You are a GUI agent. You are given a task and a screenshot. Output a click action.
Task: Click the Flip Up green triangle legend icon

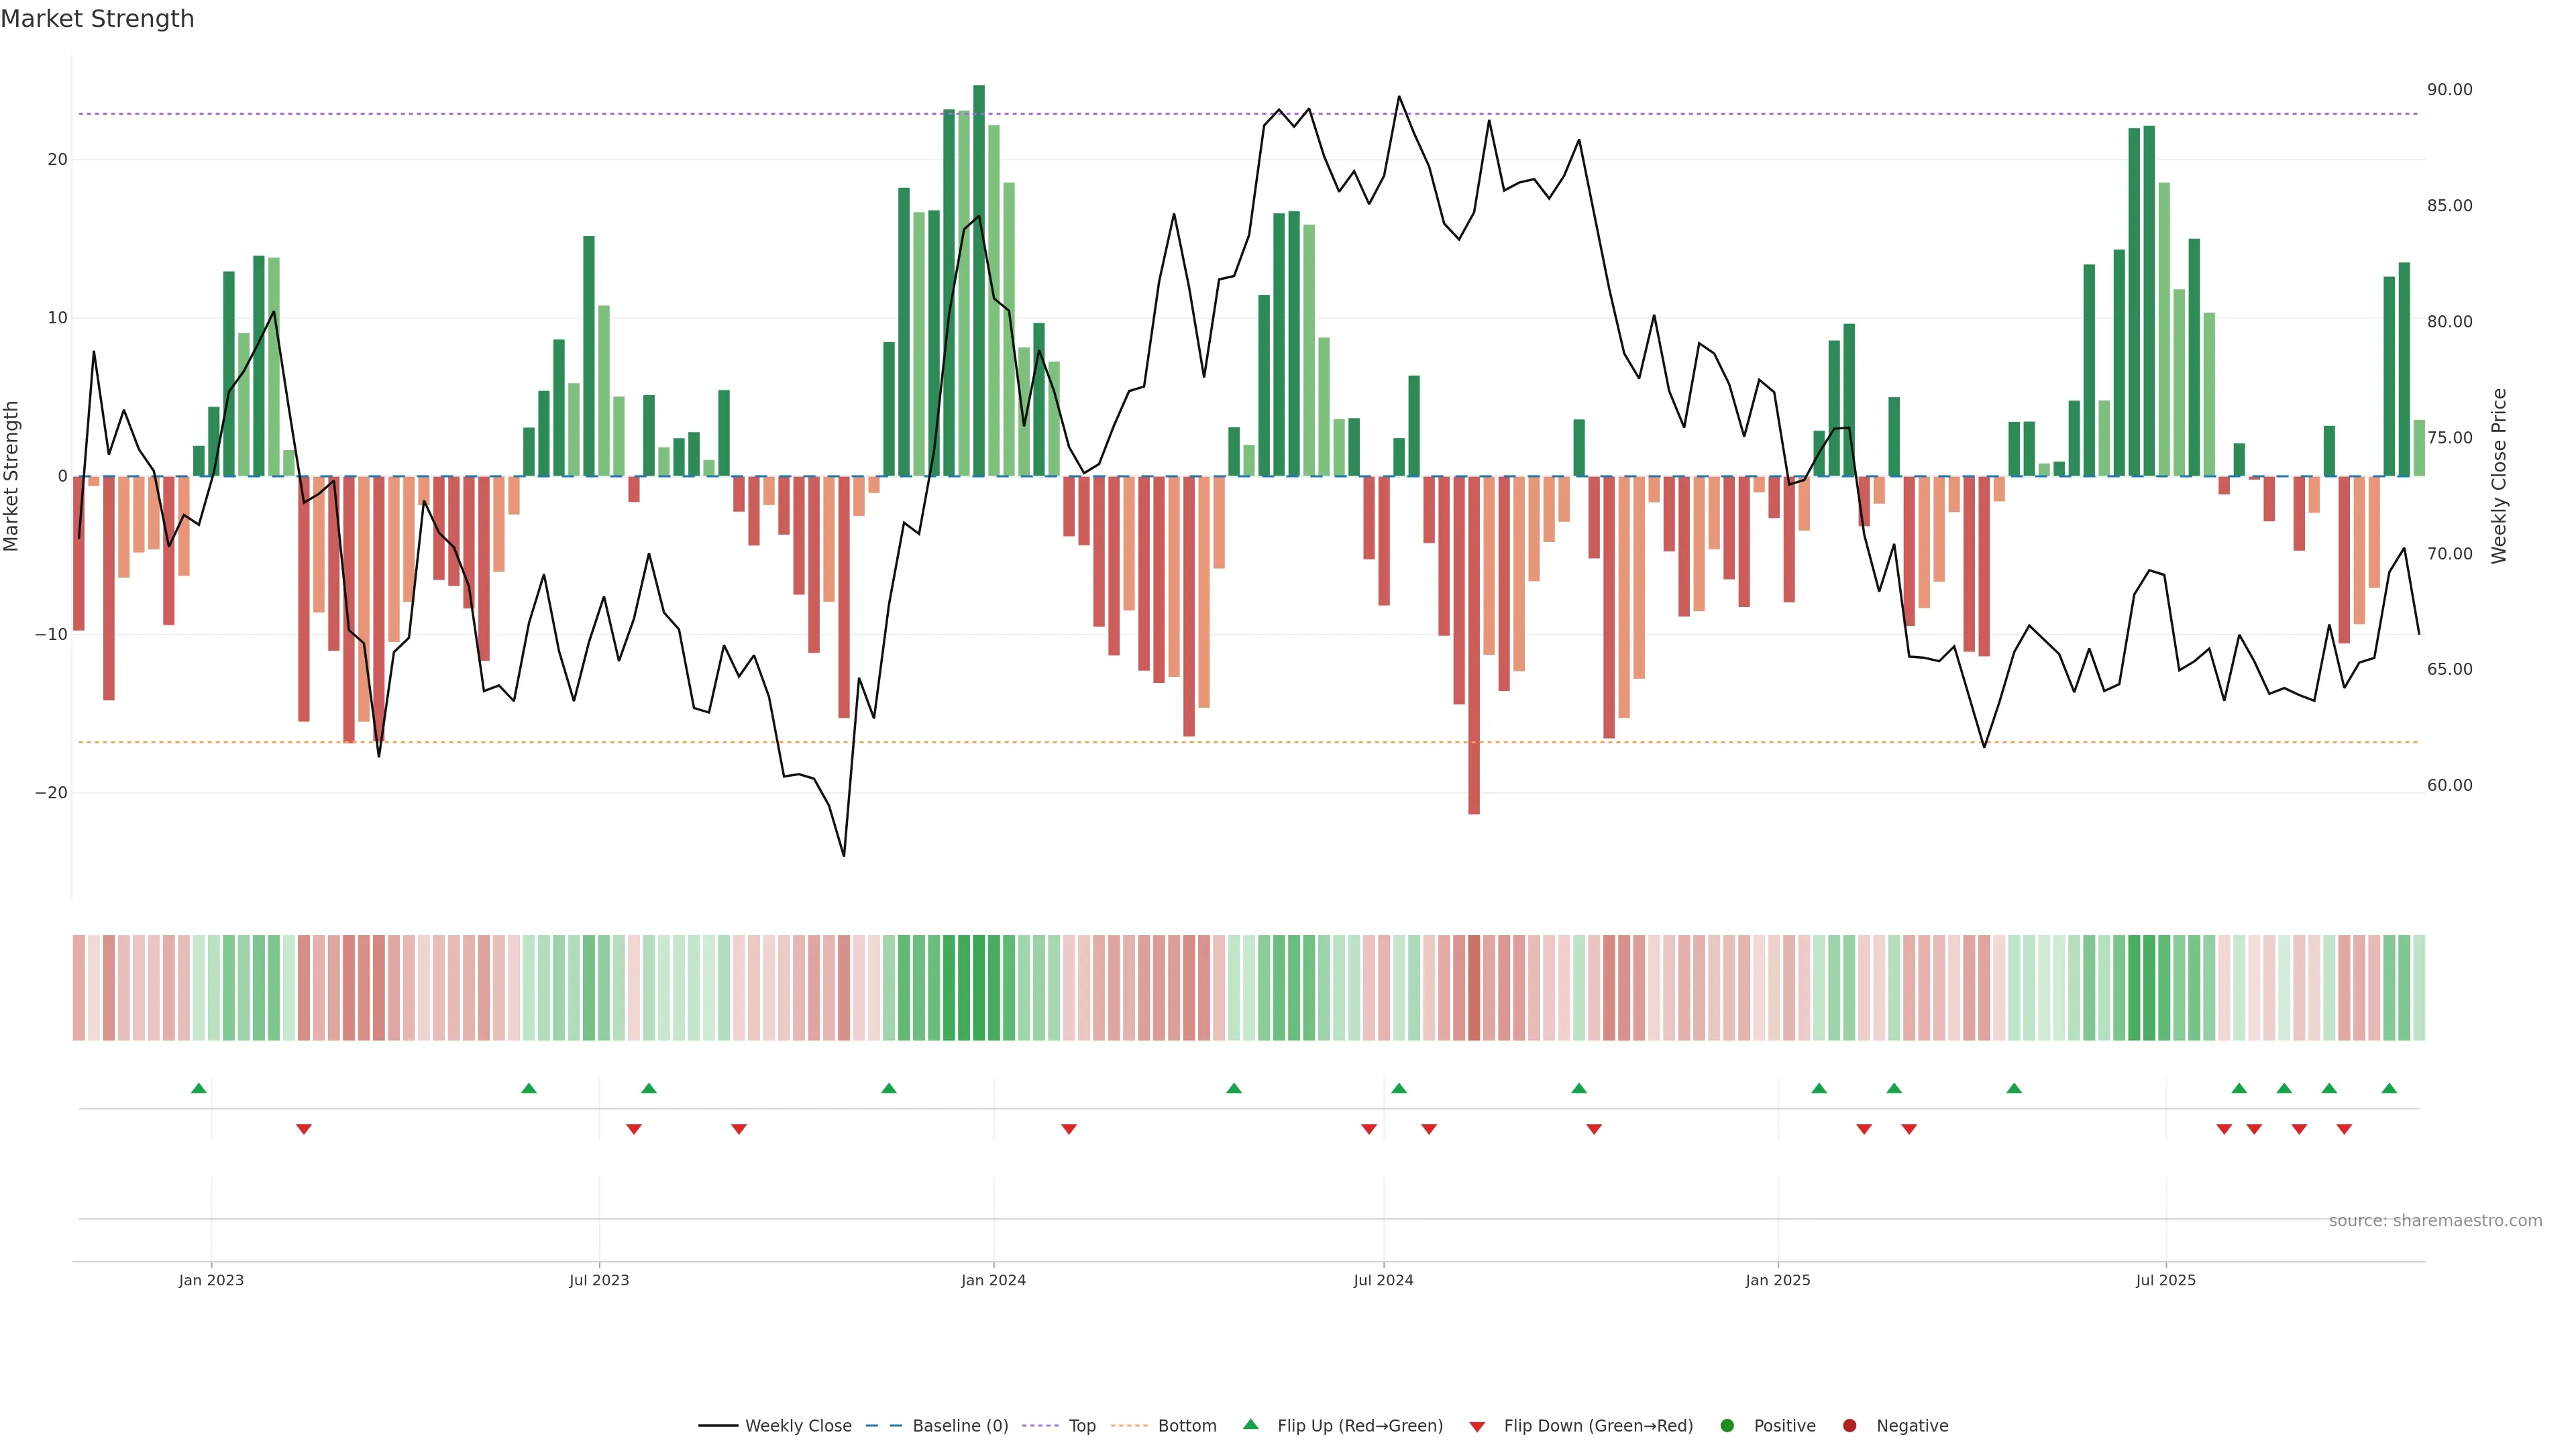[1250, 1425]
